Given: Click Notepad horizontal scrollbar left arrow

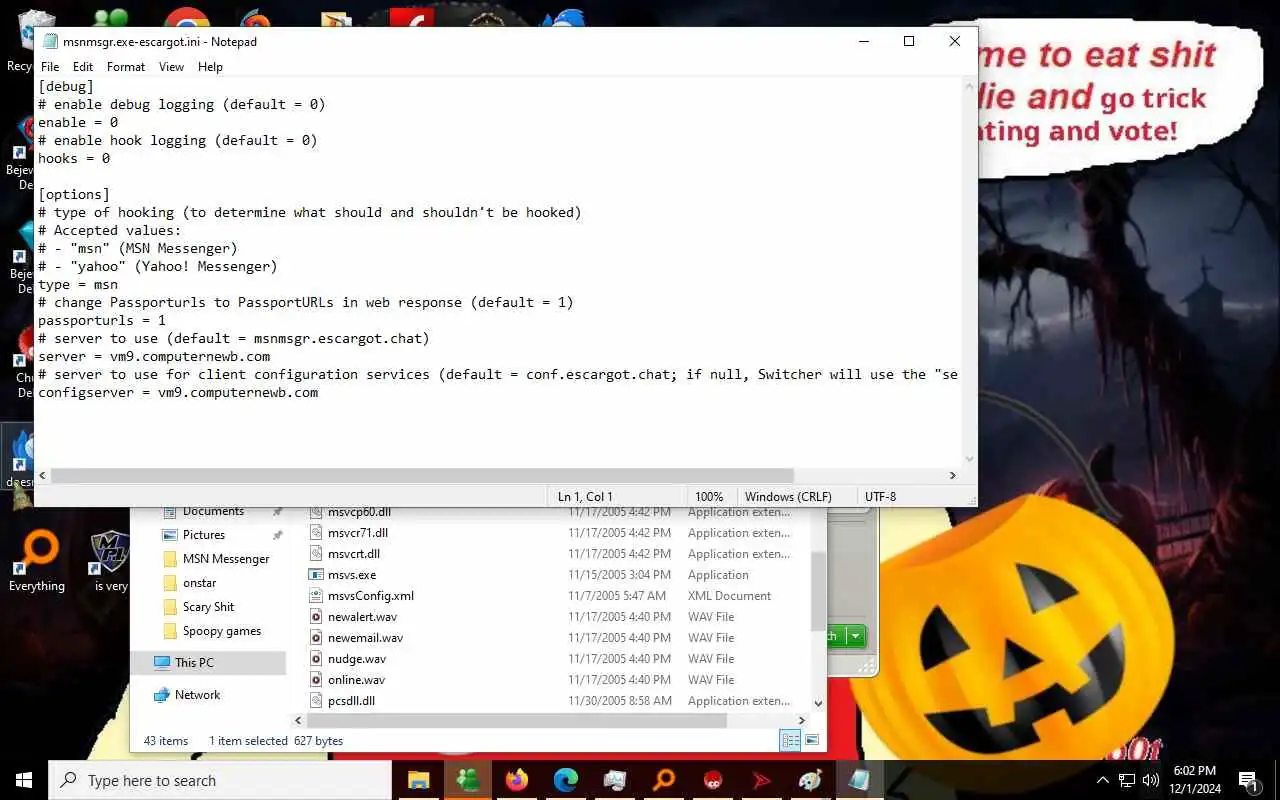Looking at the screenshot, I should tap(42, 476).
